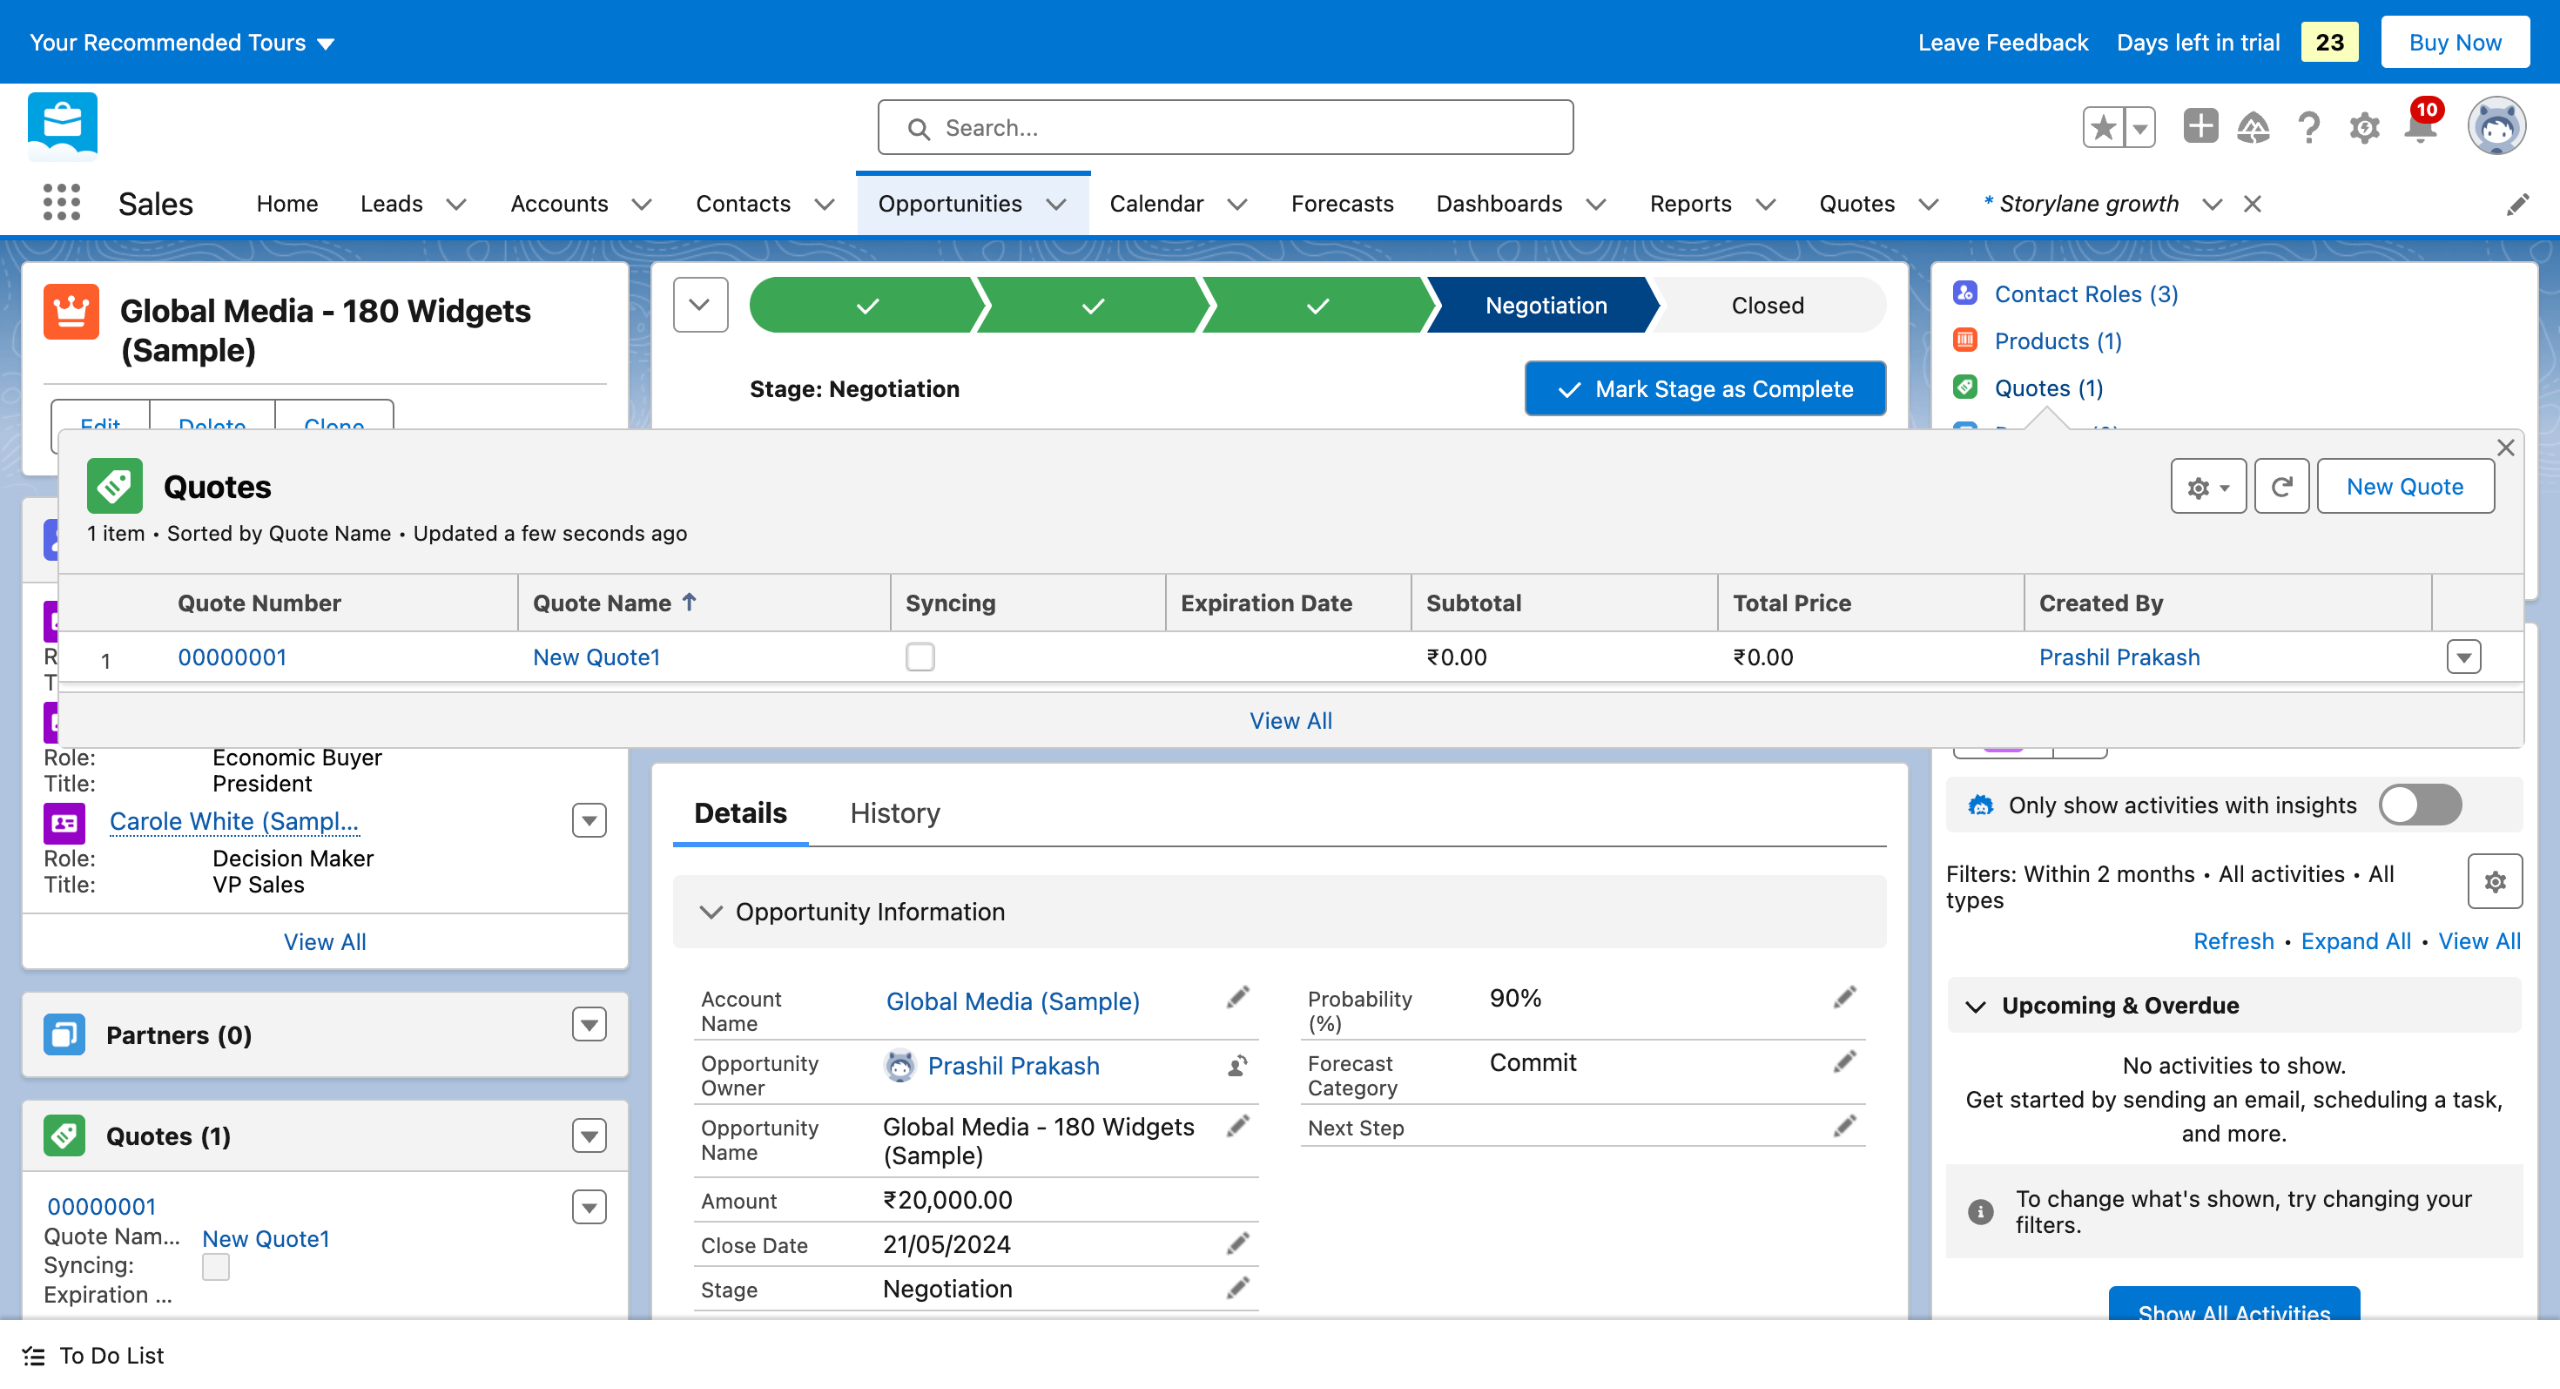Open row actions dropdown for quote 00000001
This screenshot has width=2560, height=1389.
point(2464,657)
